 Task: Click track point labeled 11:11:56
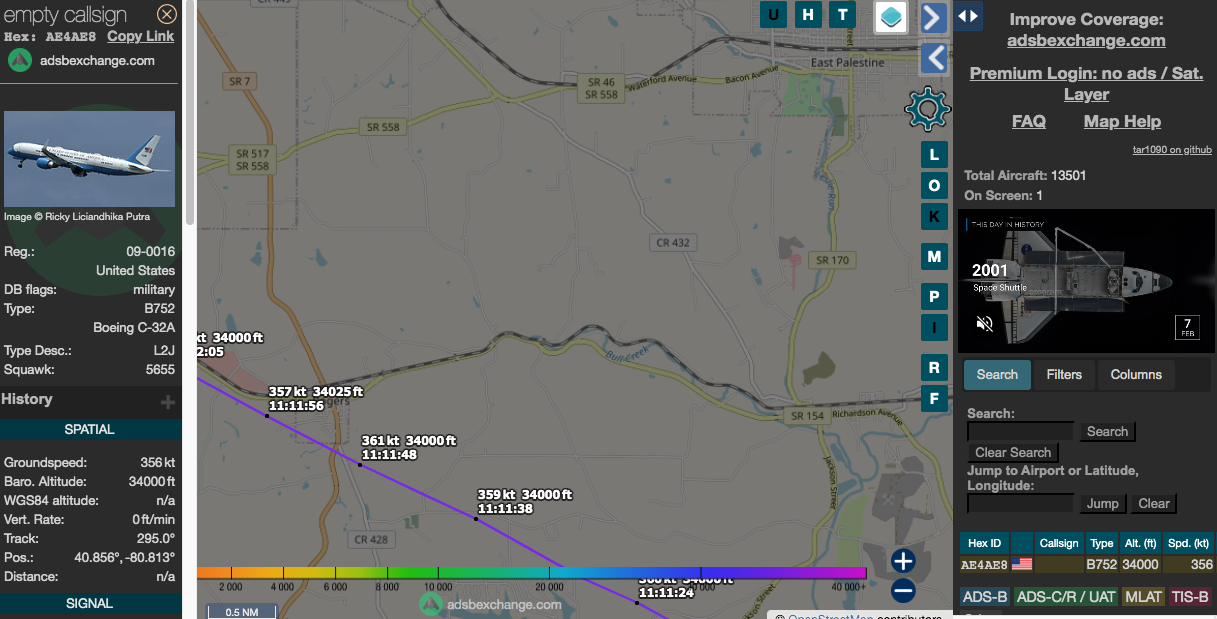click(268, 415)
